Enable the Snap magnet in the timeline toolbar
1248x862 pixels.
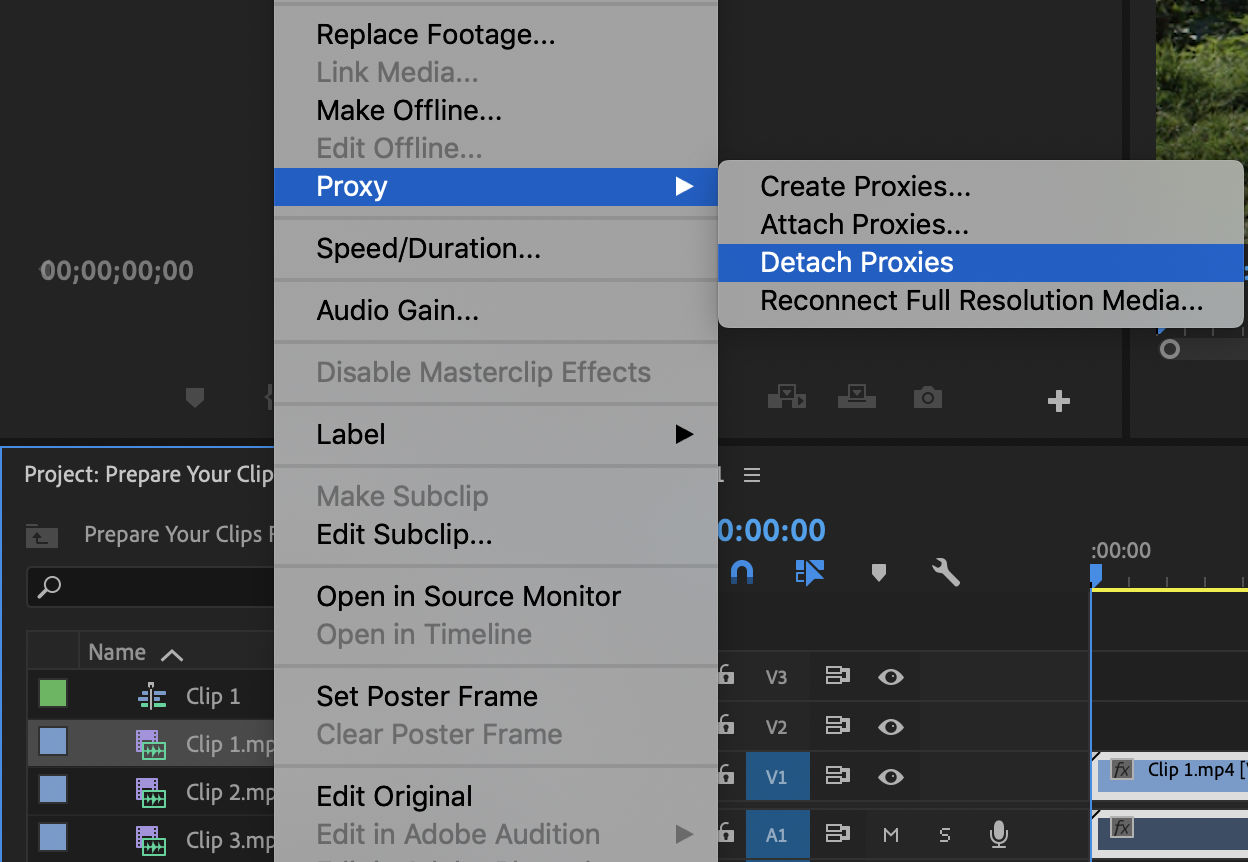[x=742, y=572]
